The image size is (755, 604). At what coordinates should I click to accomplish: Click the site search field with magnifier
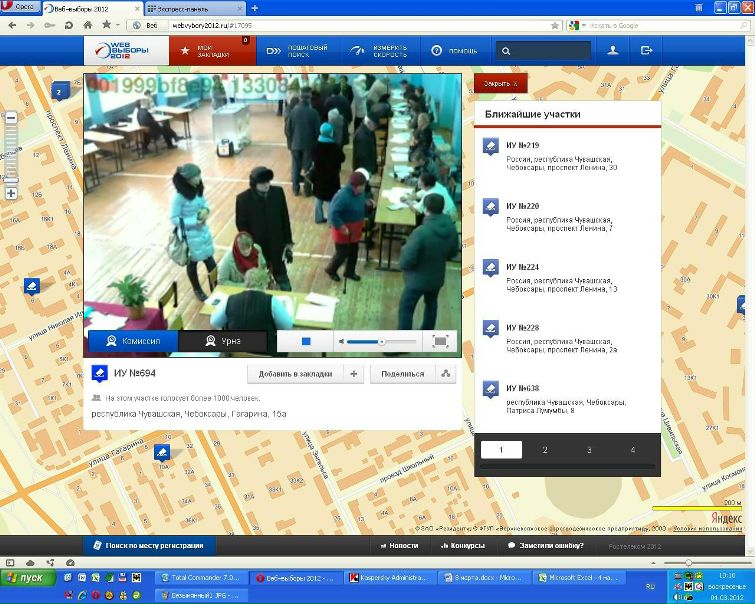click(x=543, y=51)
